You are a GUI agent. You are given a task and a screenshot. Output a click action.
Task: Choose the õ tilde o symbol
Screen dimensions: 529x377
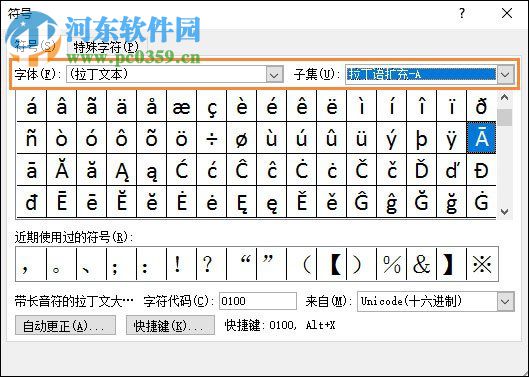pos(151,138)
